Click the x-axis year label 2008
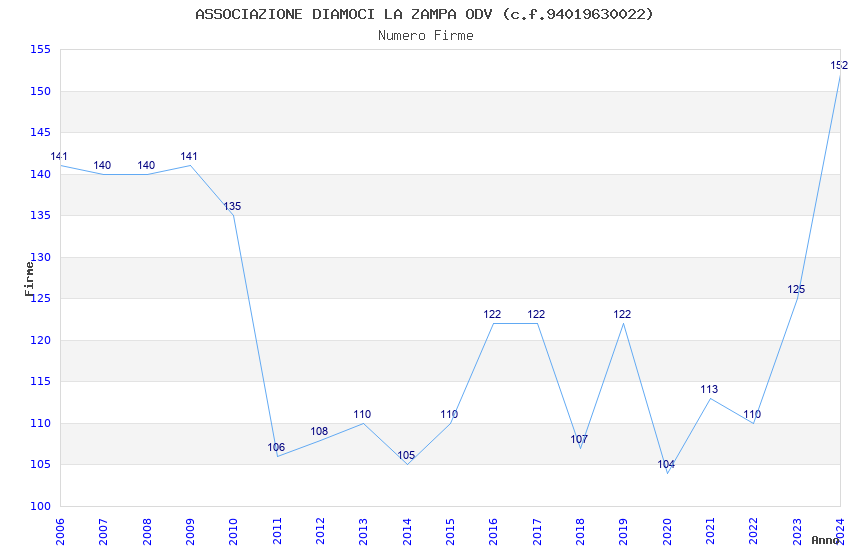 (x=146, y=532)
